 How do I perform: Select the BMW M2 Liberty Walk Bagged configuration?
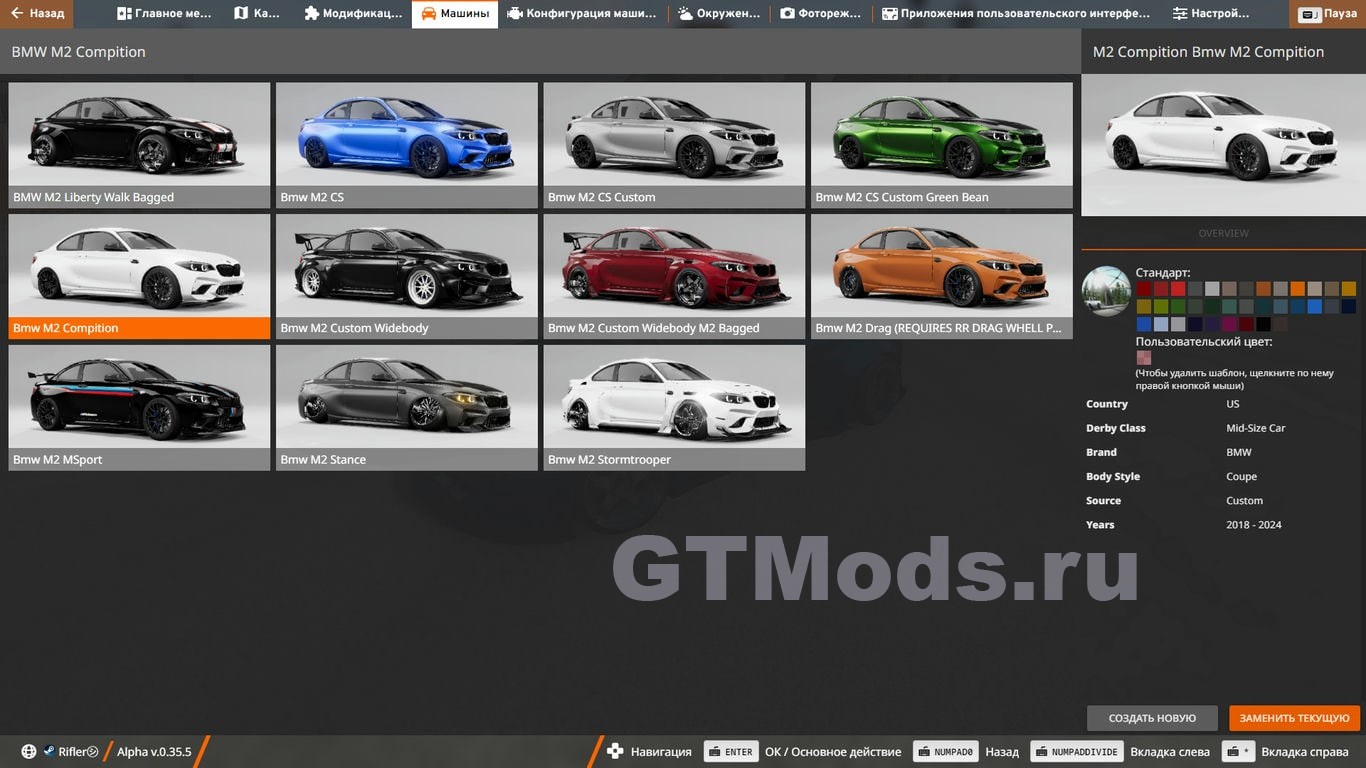tap(139, 145)
